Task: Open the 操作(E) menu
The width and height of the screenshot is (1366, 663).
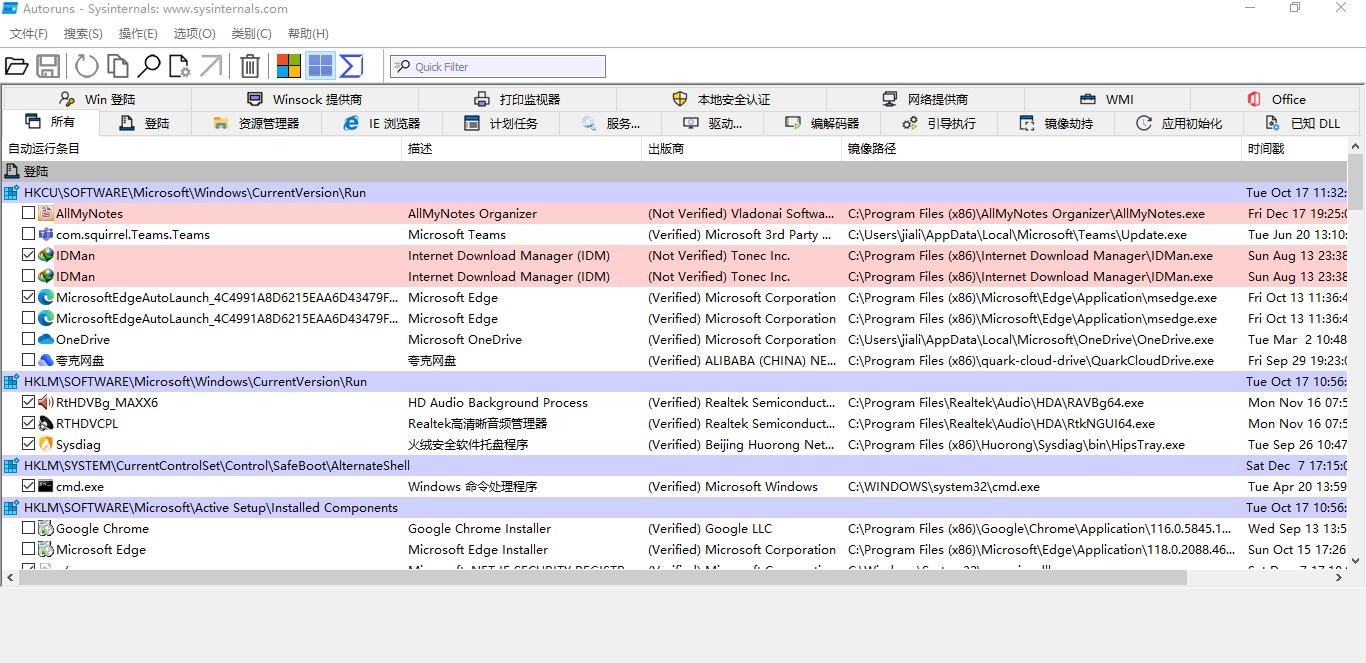Action: [x=138, y=33]
